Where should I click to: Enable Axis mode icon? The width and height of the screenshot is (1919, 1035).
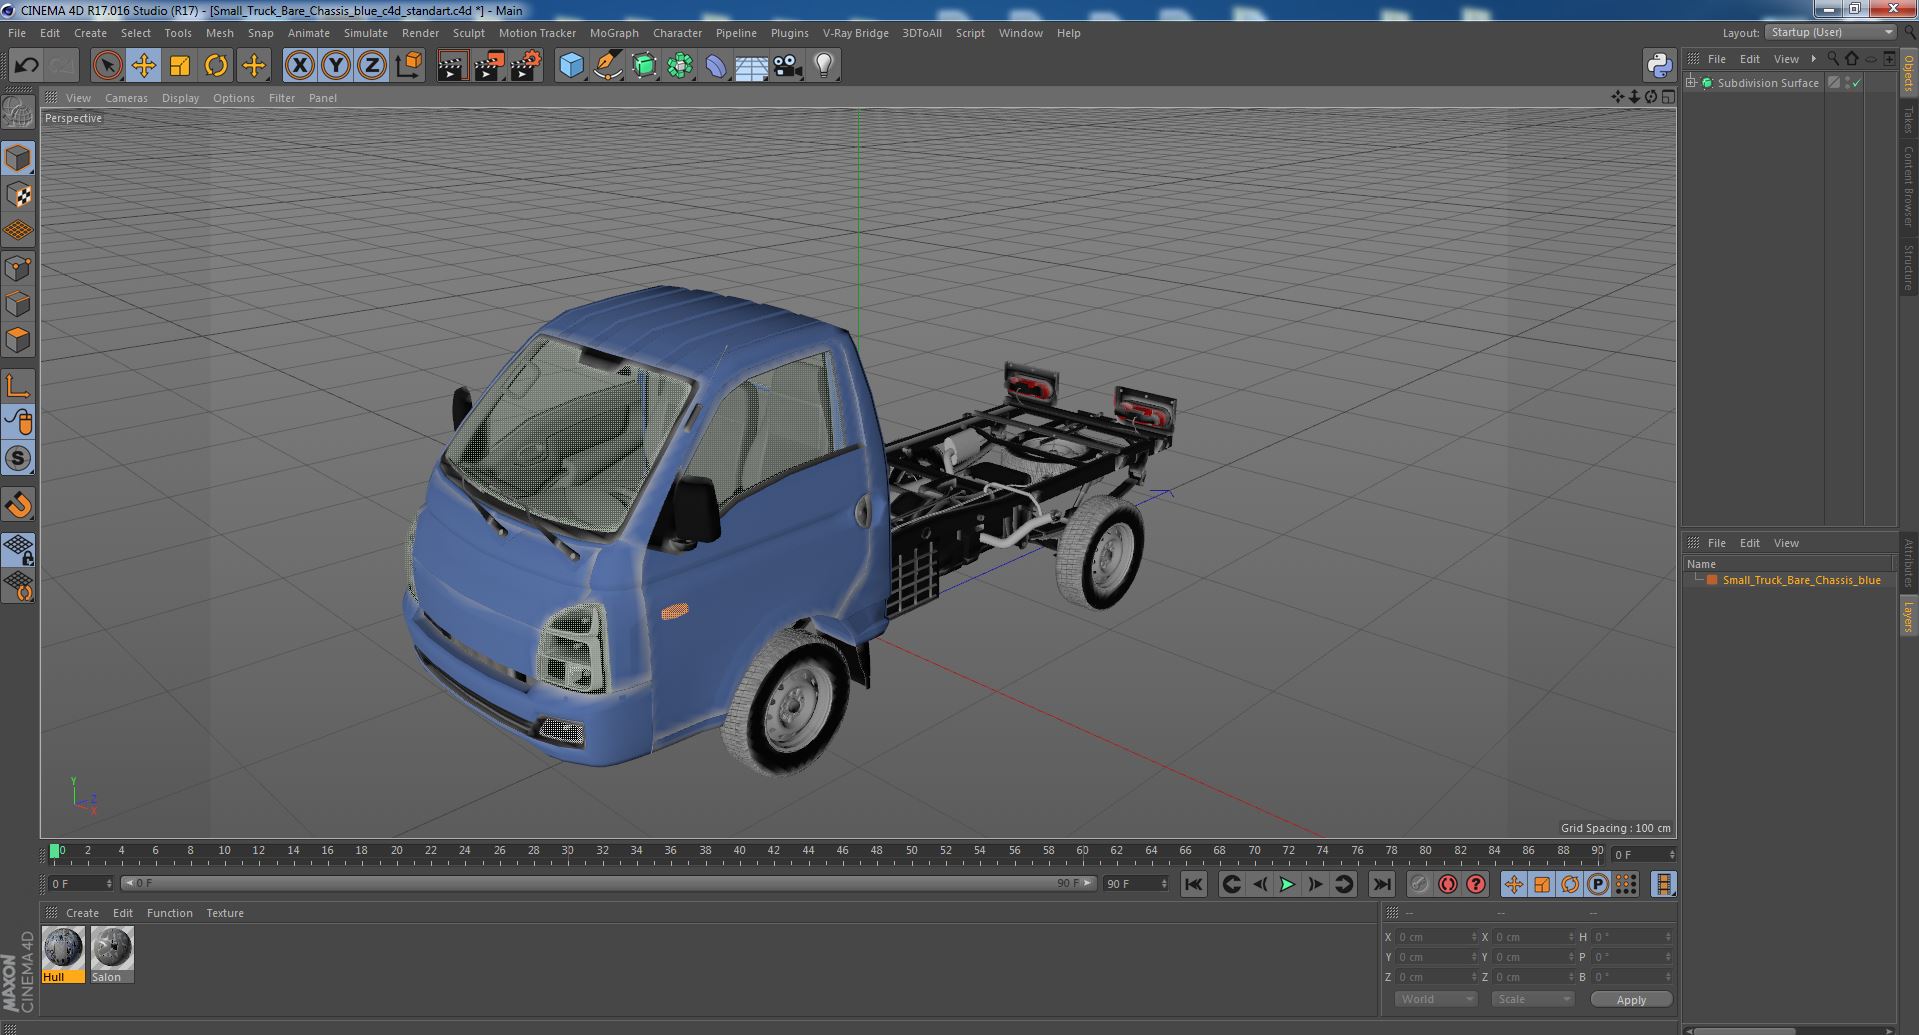coord(18,386)
